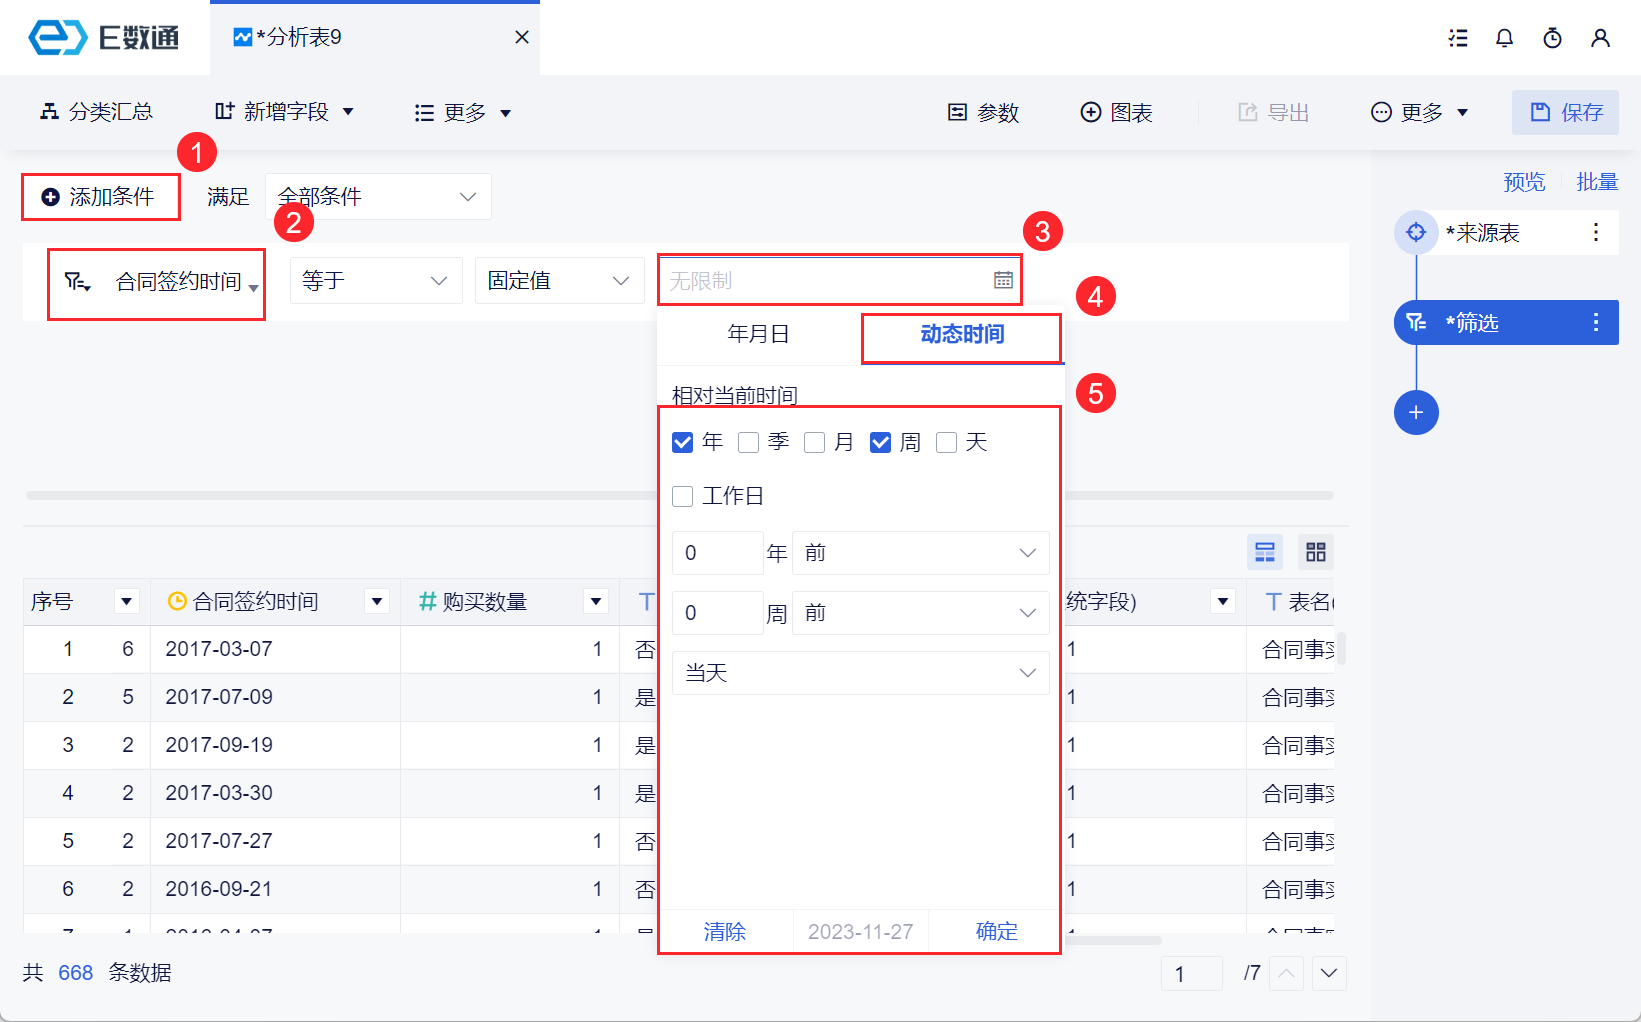Click the E数通 logo icon

(57, 37)
